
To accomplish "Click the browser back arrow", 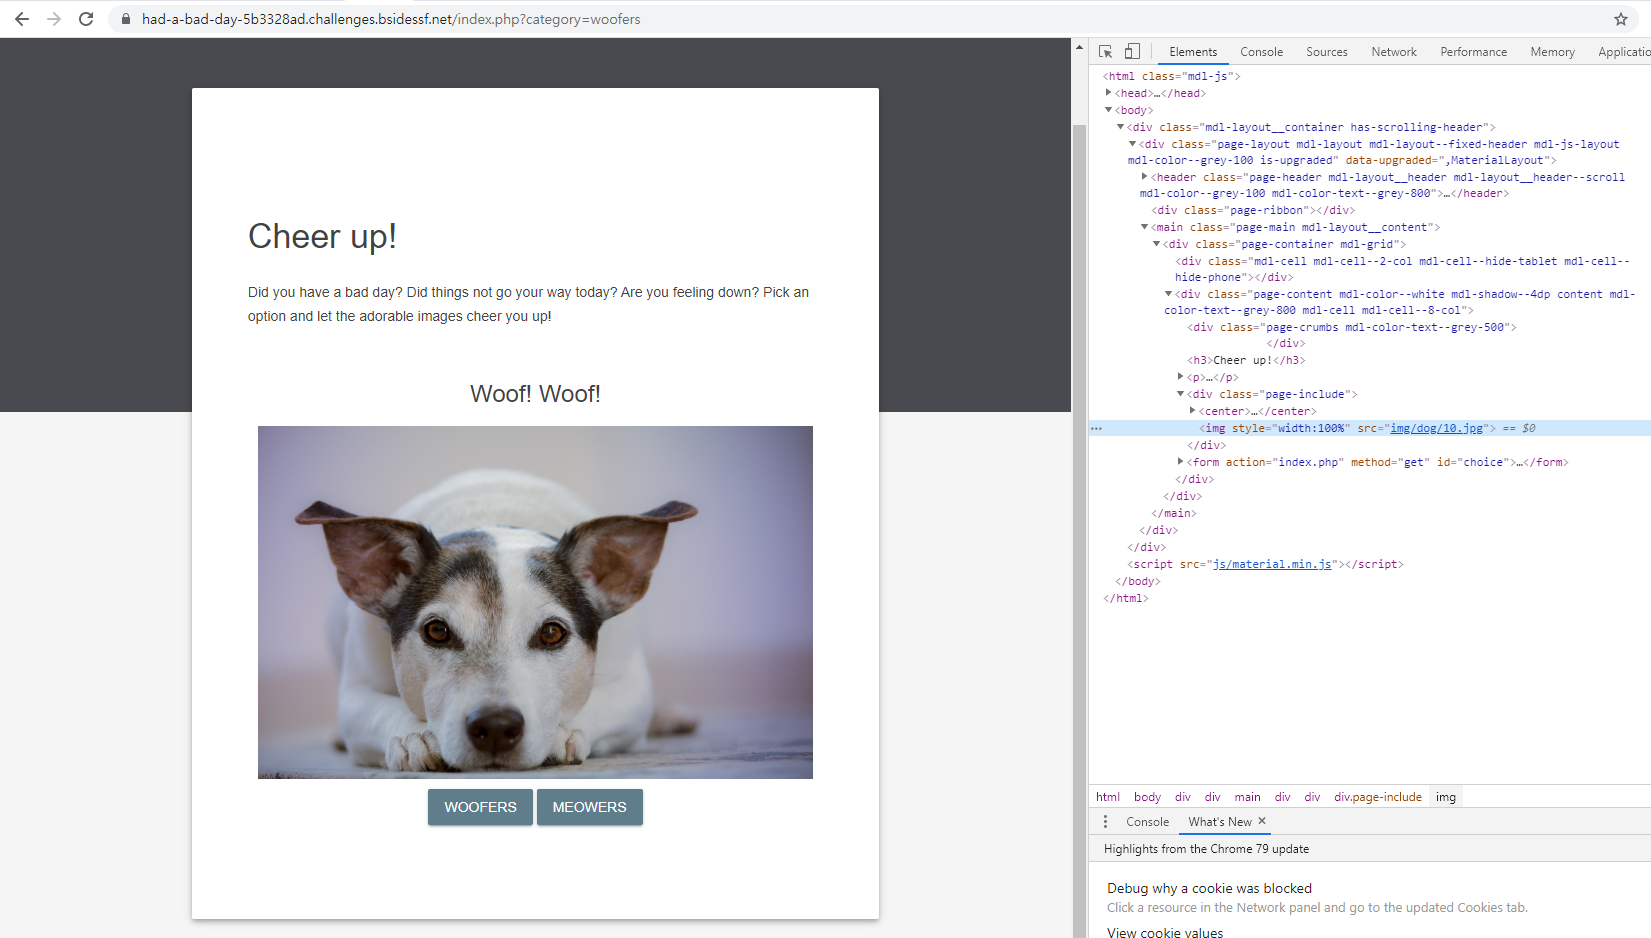I will 22,19.
